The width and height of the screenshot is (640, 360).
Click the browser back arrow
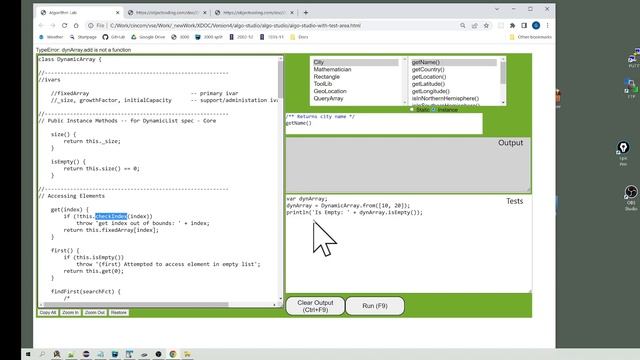[x=41, y=25]
